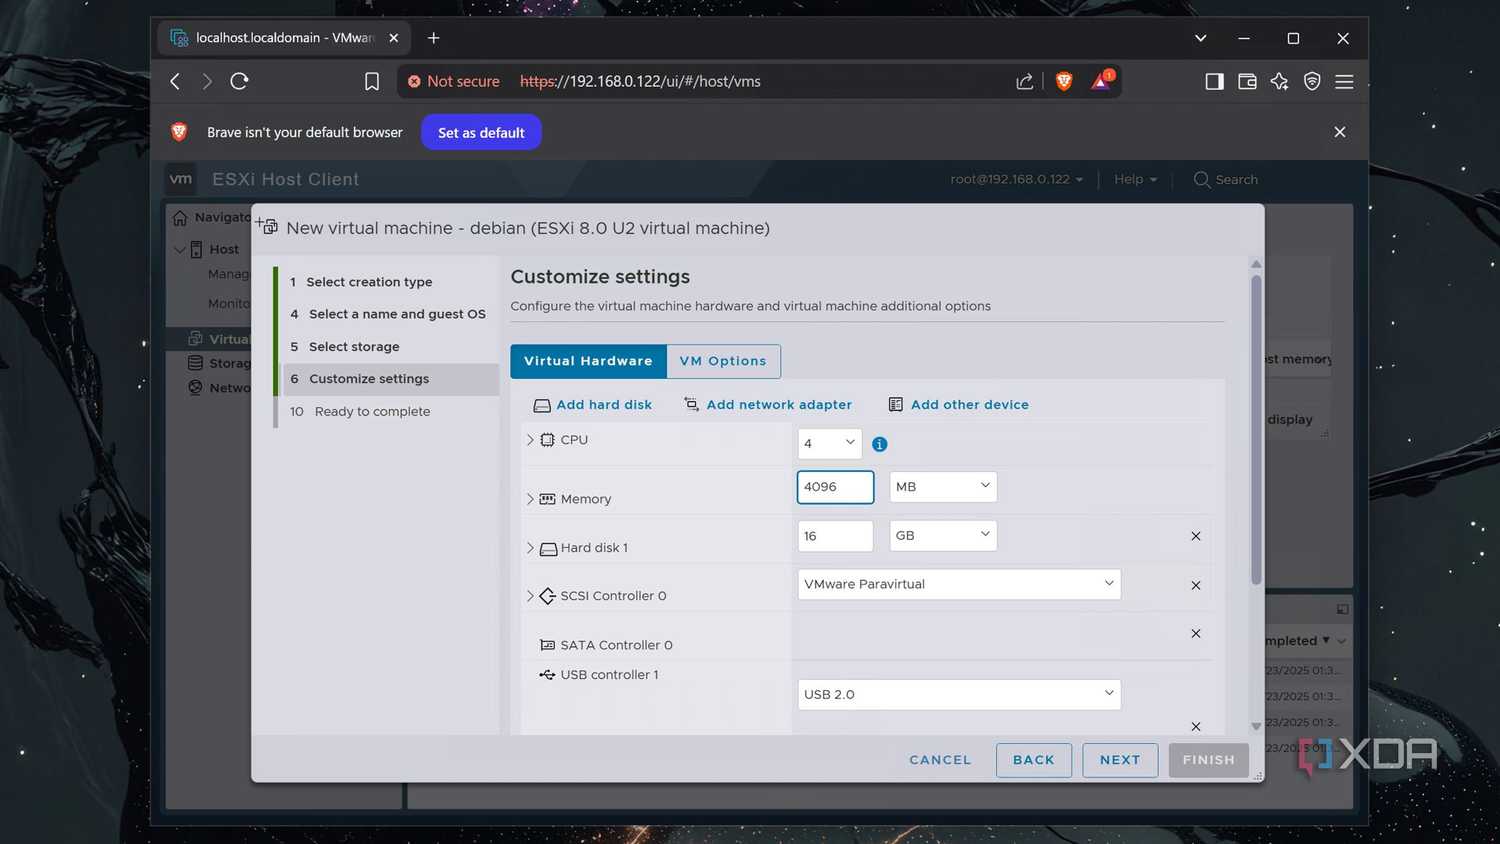Viewport: 1500px width, 844px height.
Task: Remove Hard disk 1 with its X
Action: (1196, 536)
